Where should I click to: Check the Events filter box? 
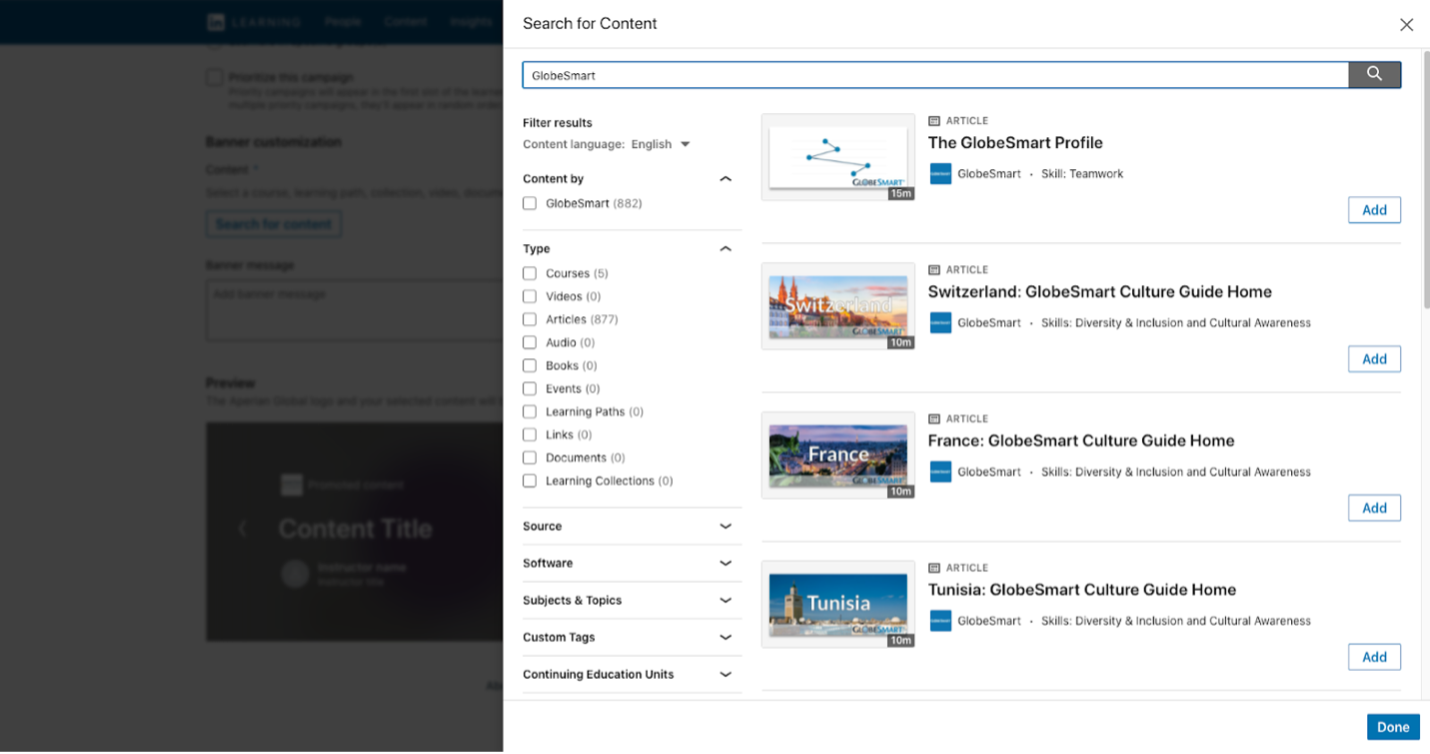[530, 389]
